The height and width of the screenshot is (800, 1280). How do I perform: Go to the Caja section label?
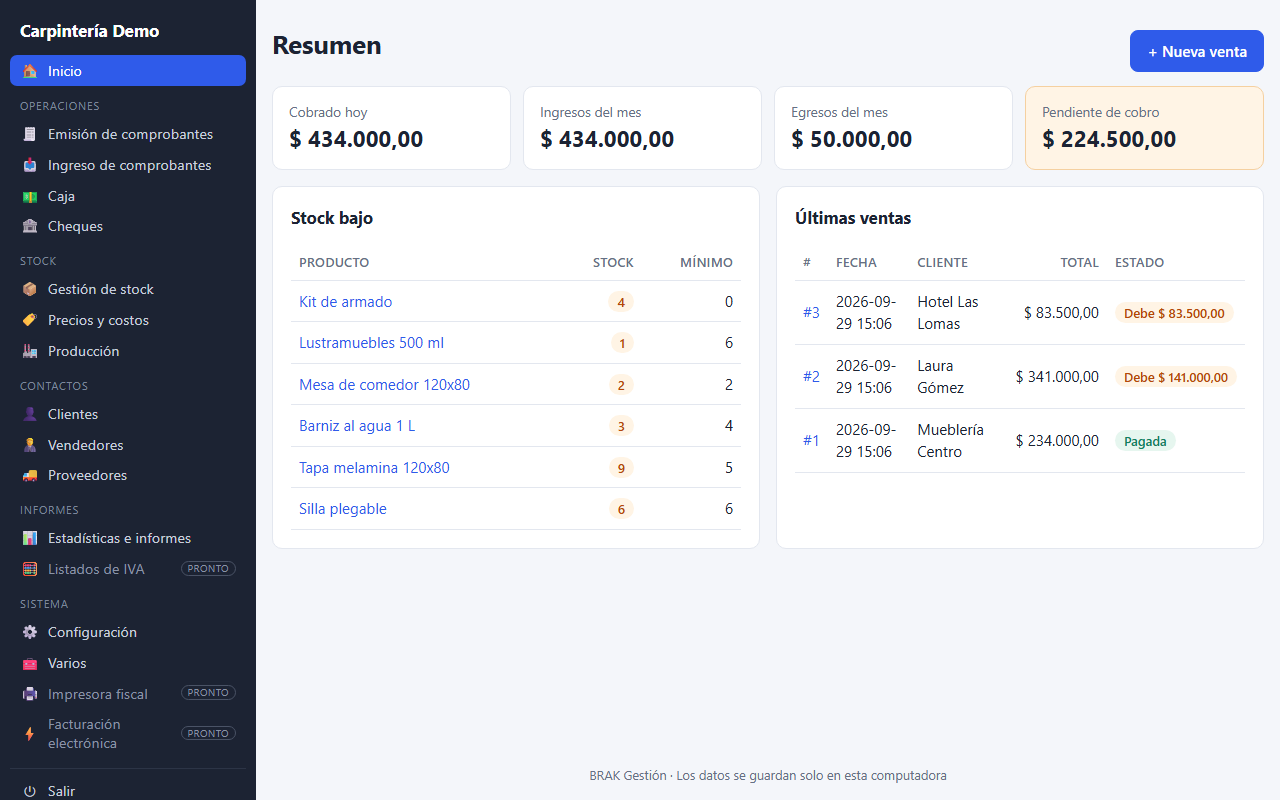(x=61, y=196)
